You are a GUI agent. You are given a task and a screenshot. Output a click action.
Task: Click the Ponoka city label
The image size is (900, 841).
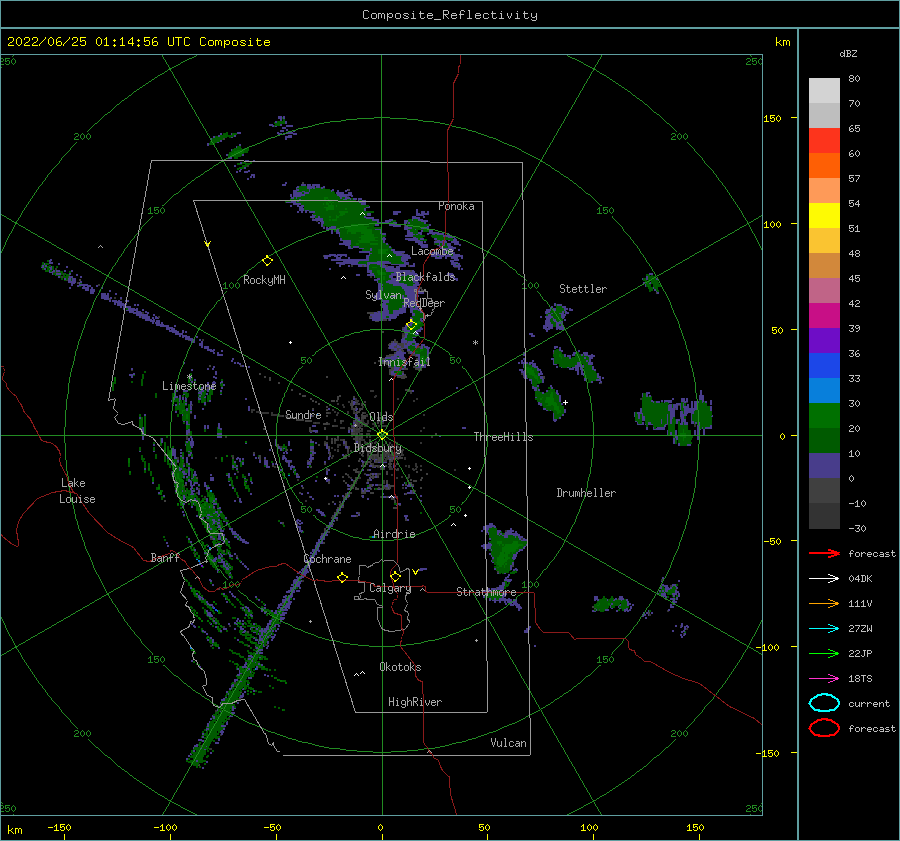(456, 206)
